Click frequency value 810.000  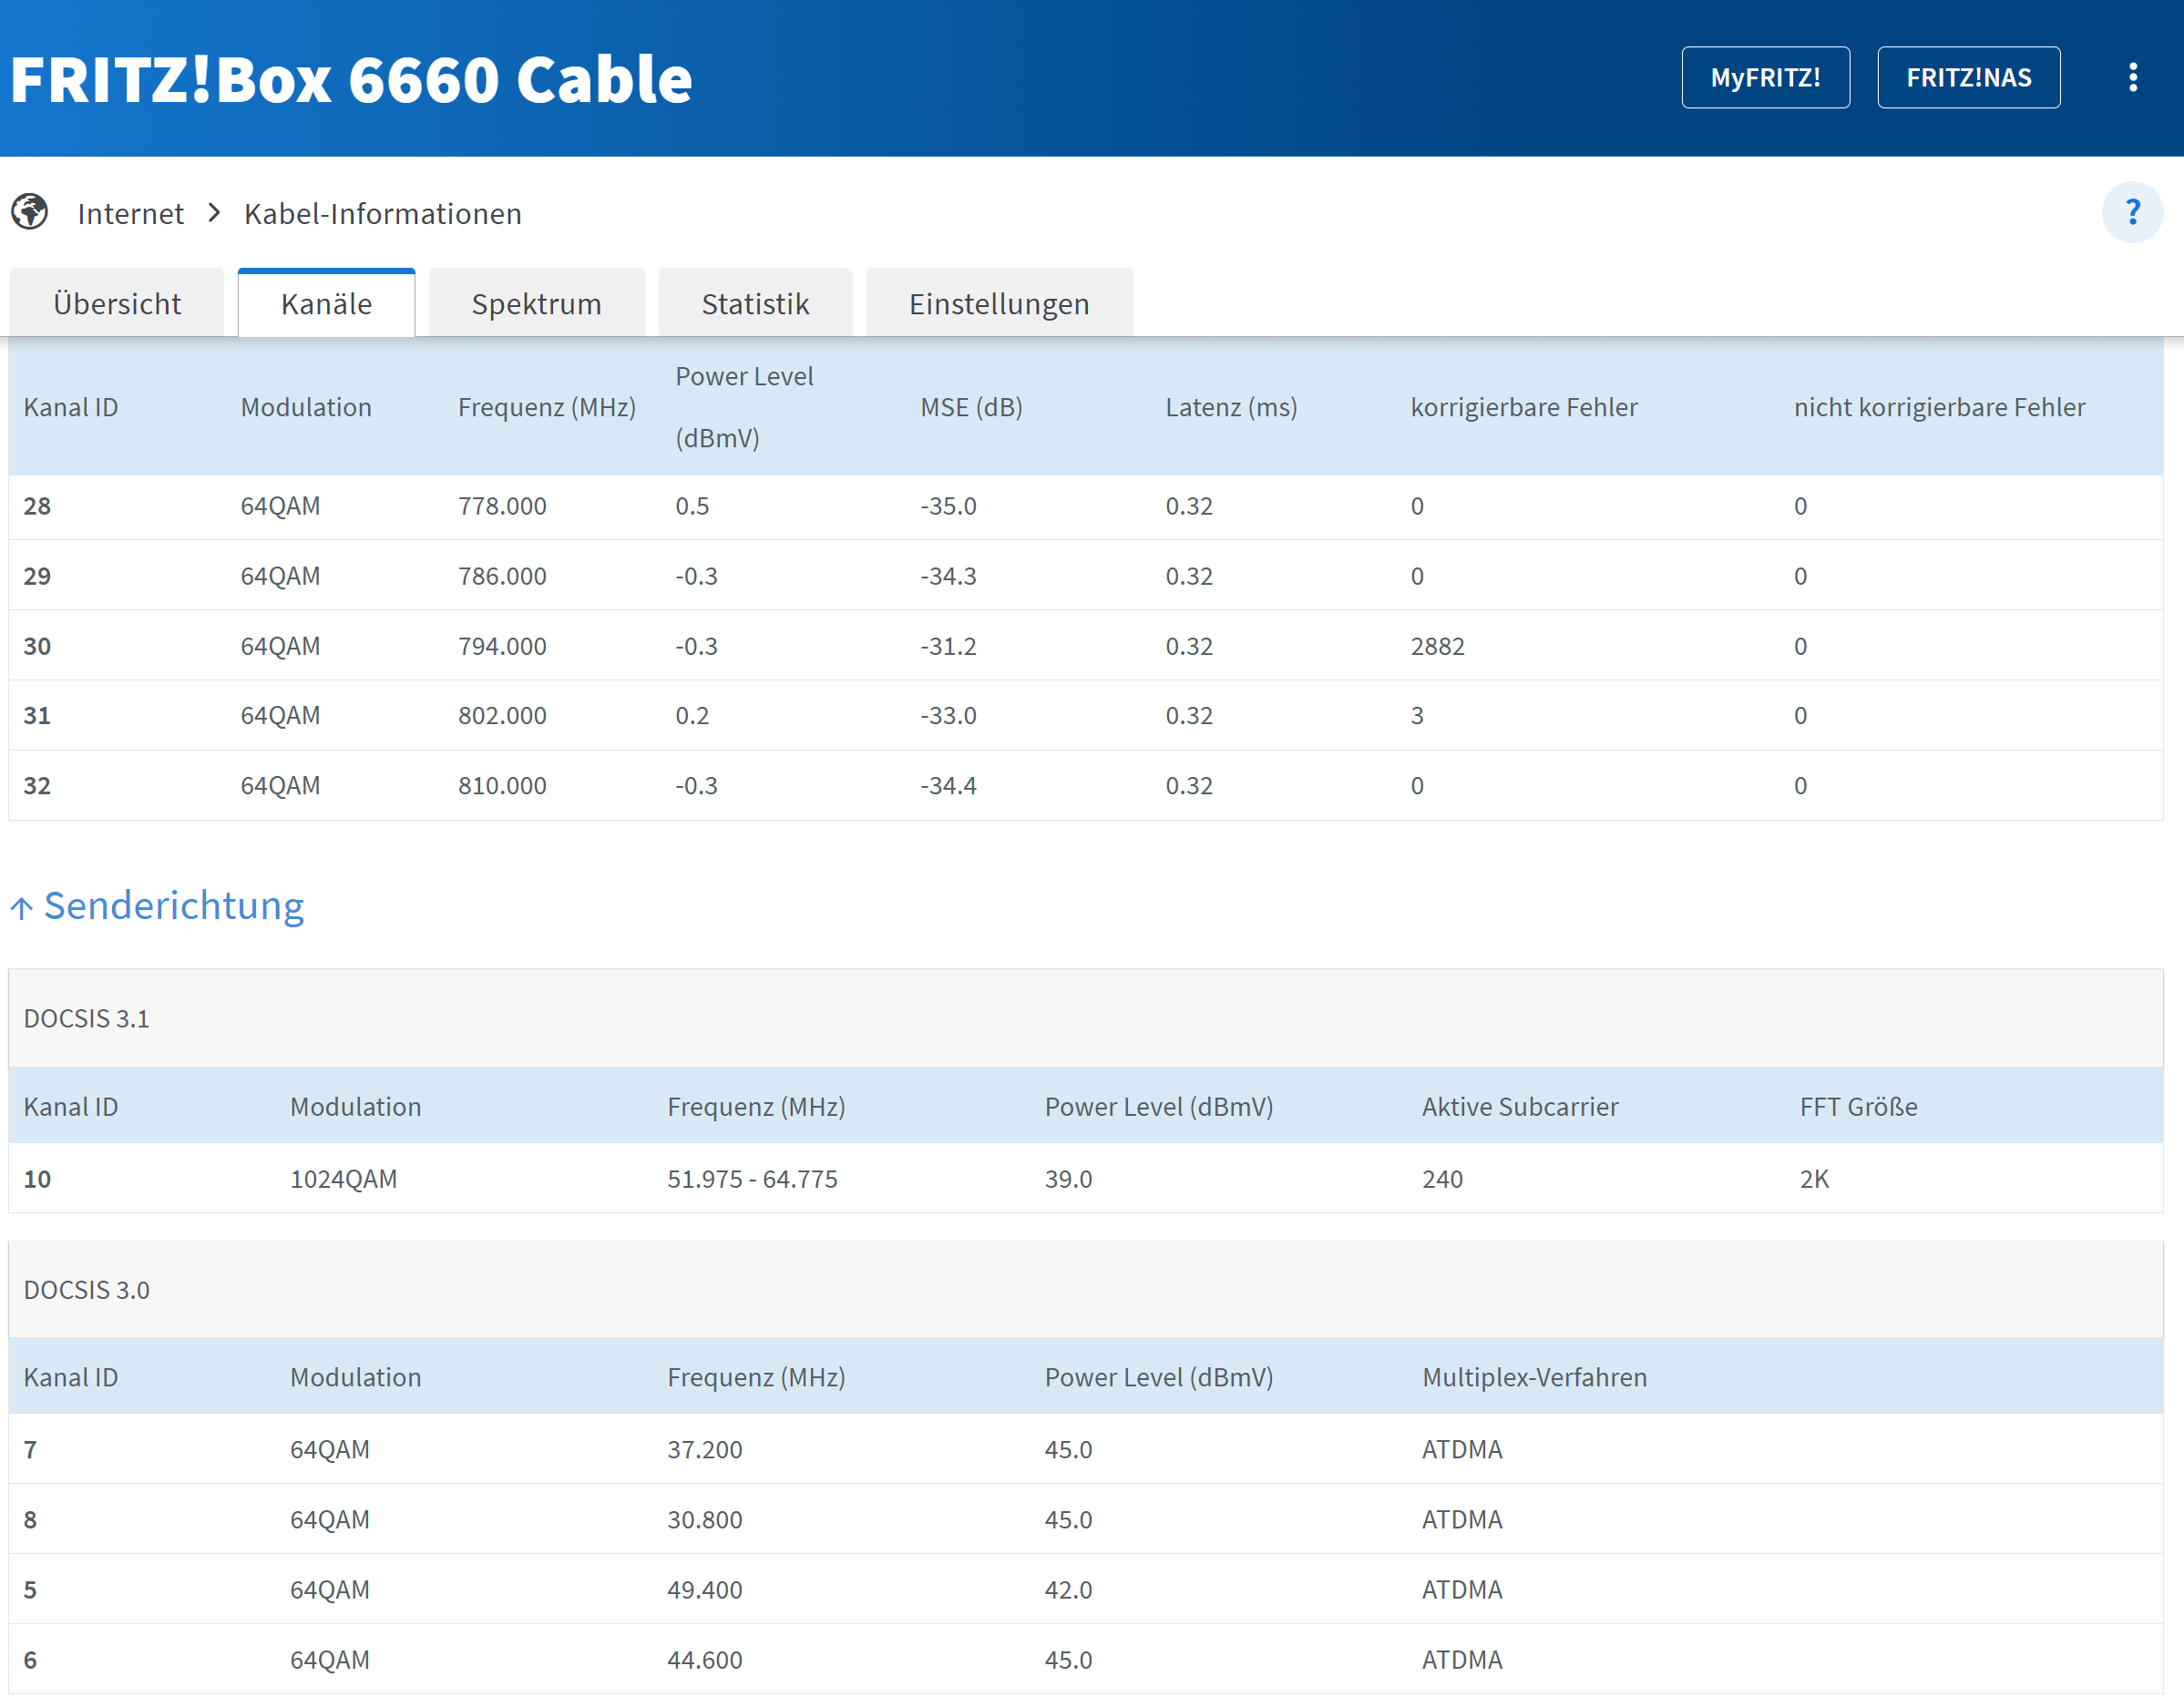tap(502, 785)
